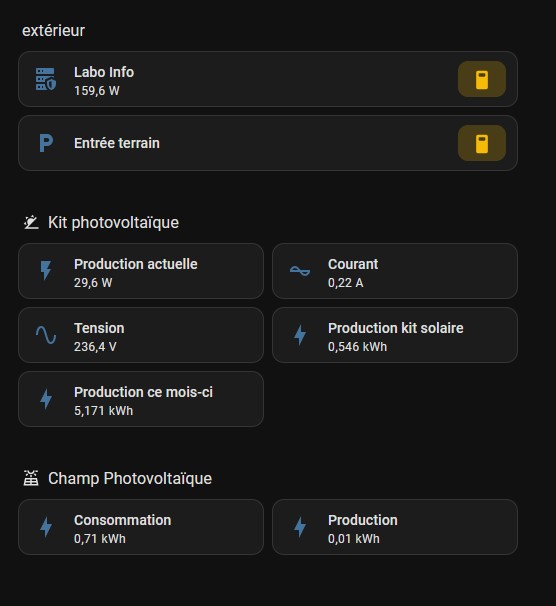This screenshot has height=606, width=556.
Task: Open Production ce mois-ci 5,171 kWh card
Action: click(141, 399)
